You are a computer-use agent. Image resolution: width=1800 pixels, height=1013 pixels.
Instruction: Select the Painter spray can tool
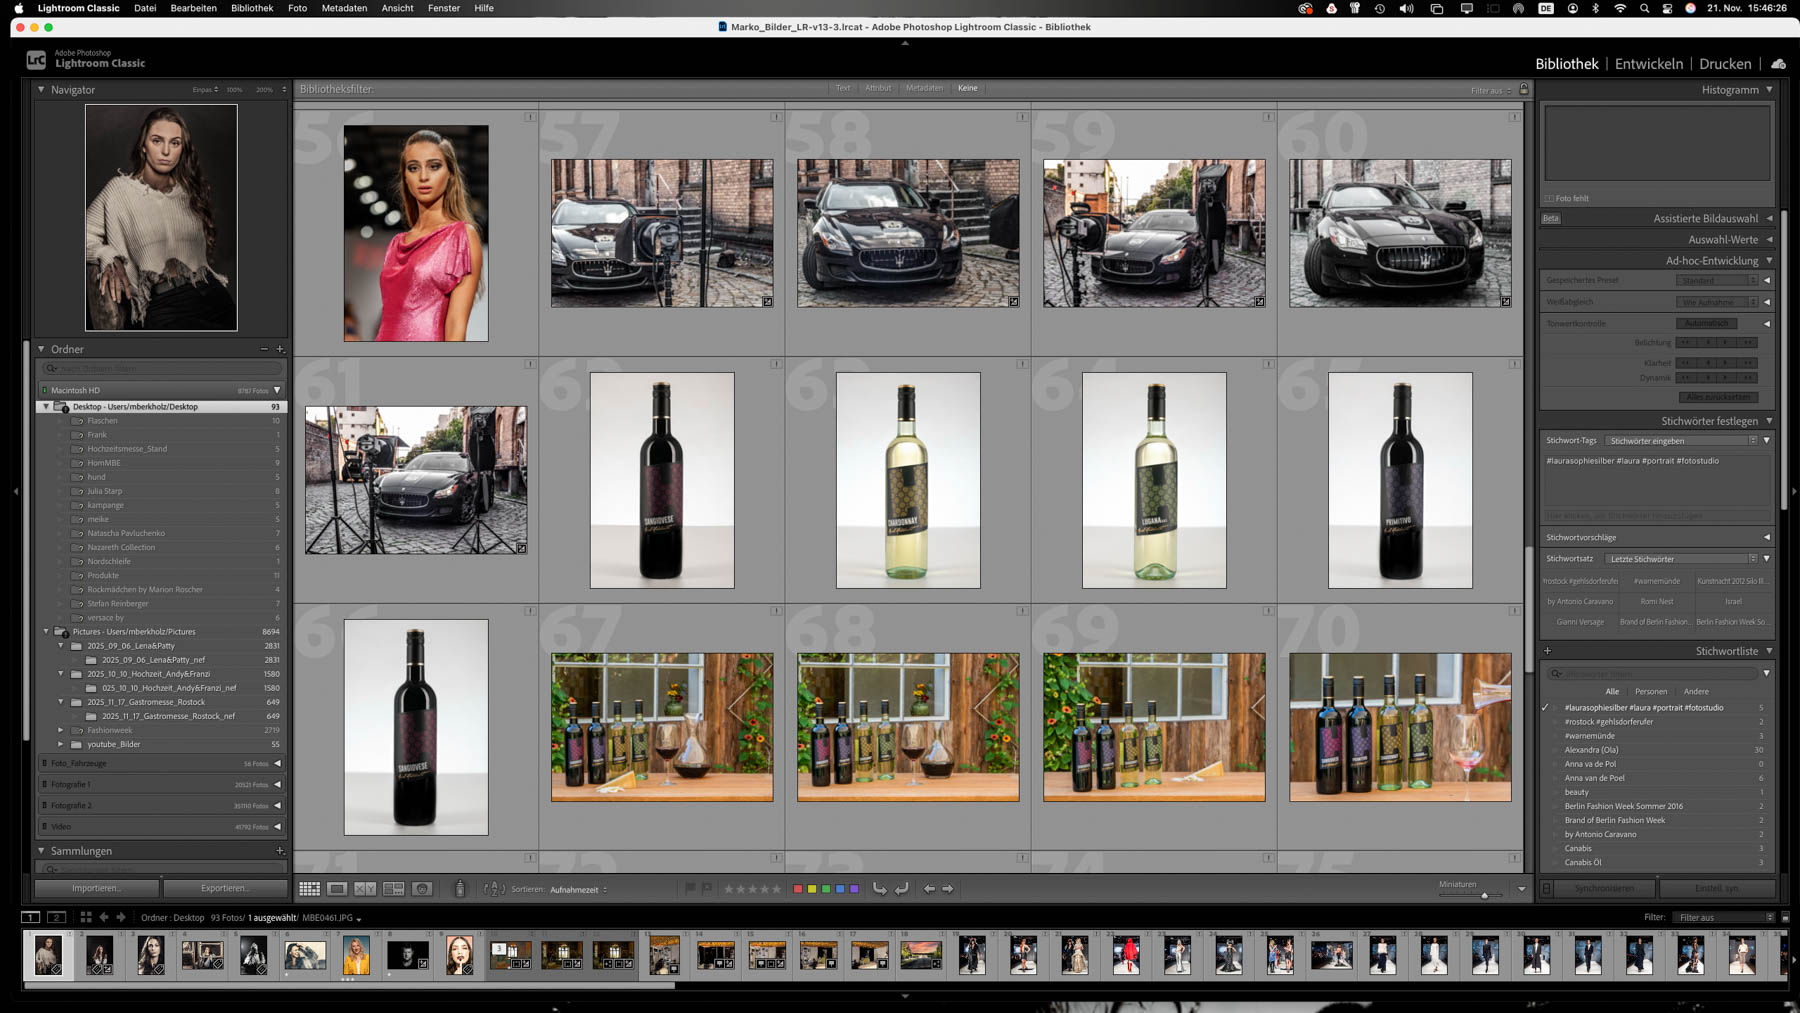tap(460, 889)
